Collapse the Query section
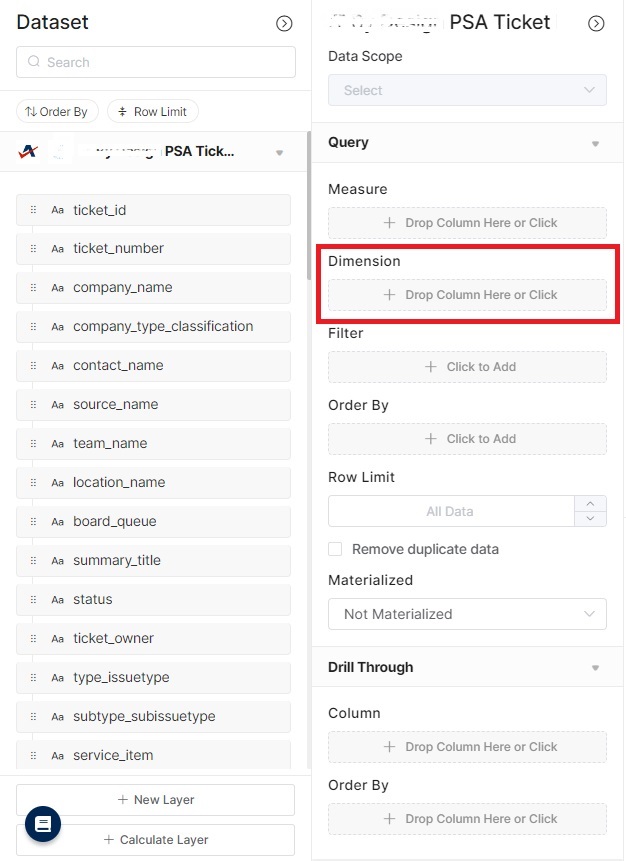The height and width of the screenshot is (861, 626). [595, 143]
